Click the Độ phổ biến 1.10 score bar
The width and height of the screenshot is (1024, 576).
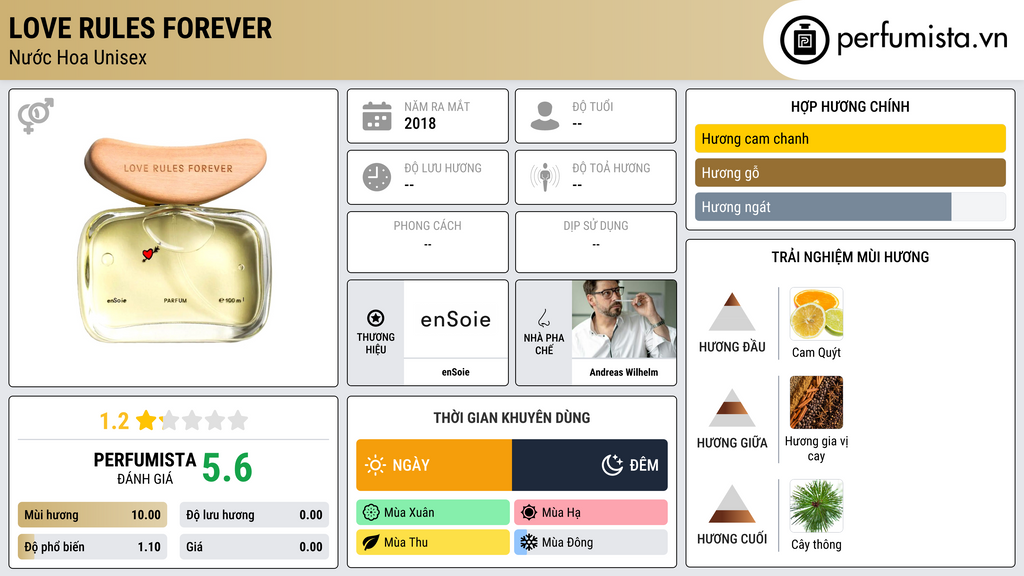pyautogui.click(x=93, y=547)
